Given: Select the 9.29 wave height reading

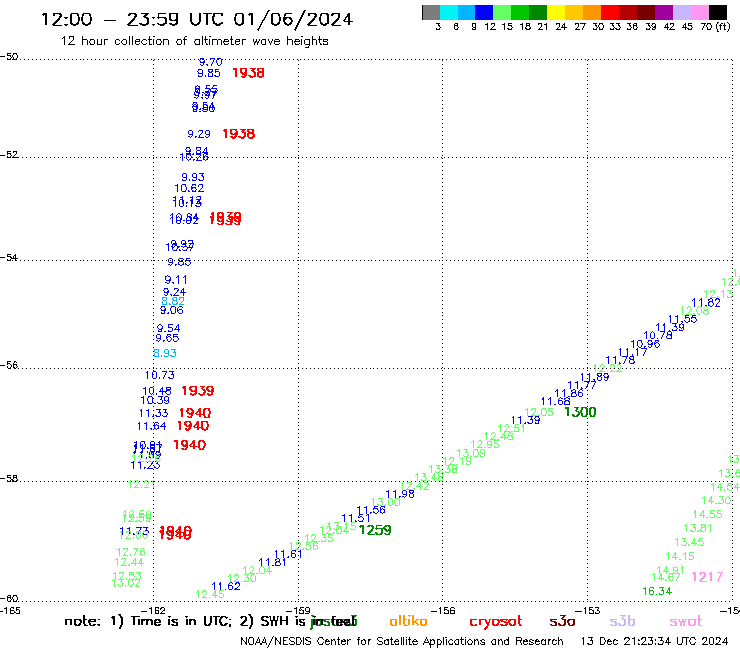Looking at the screenshot, I should 199,134.
